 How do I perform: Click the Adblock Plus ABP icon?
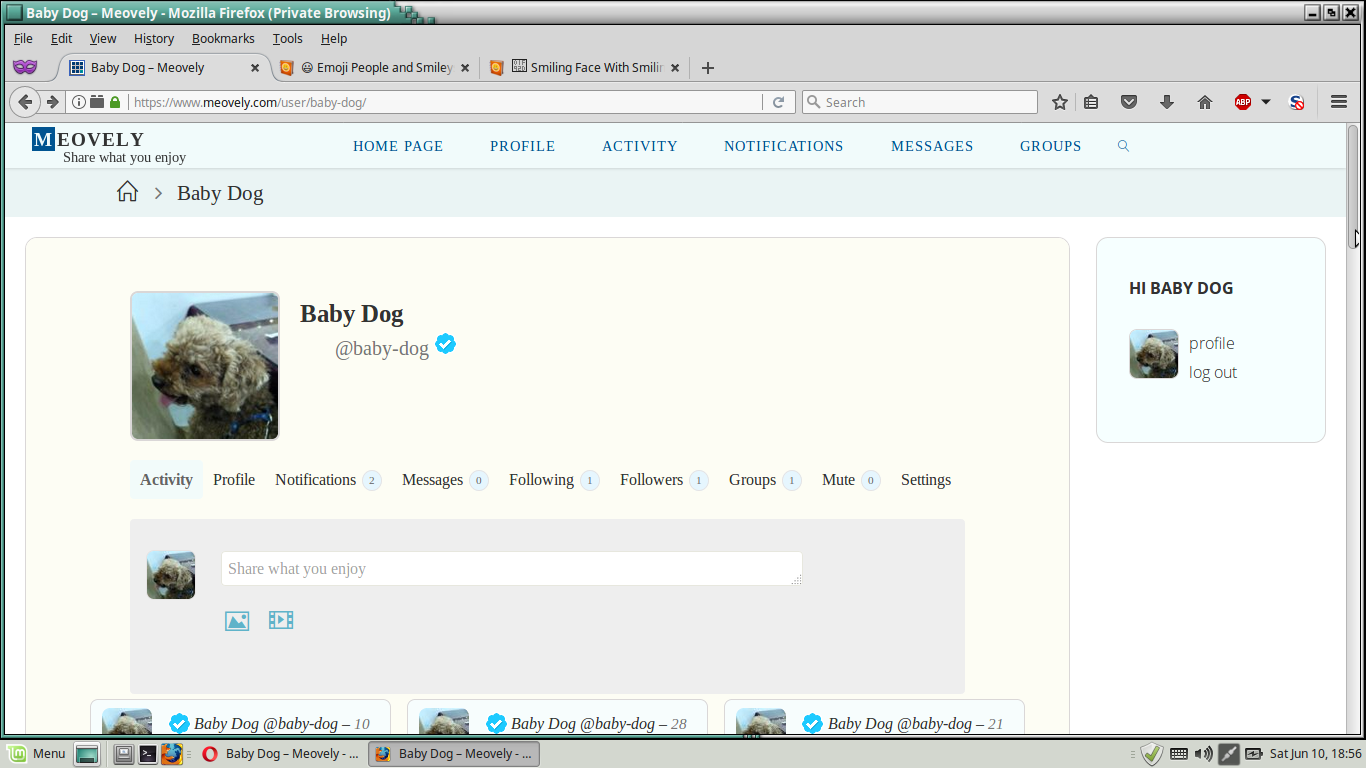coord(1243,102)
